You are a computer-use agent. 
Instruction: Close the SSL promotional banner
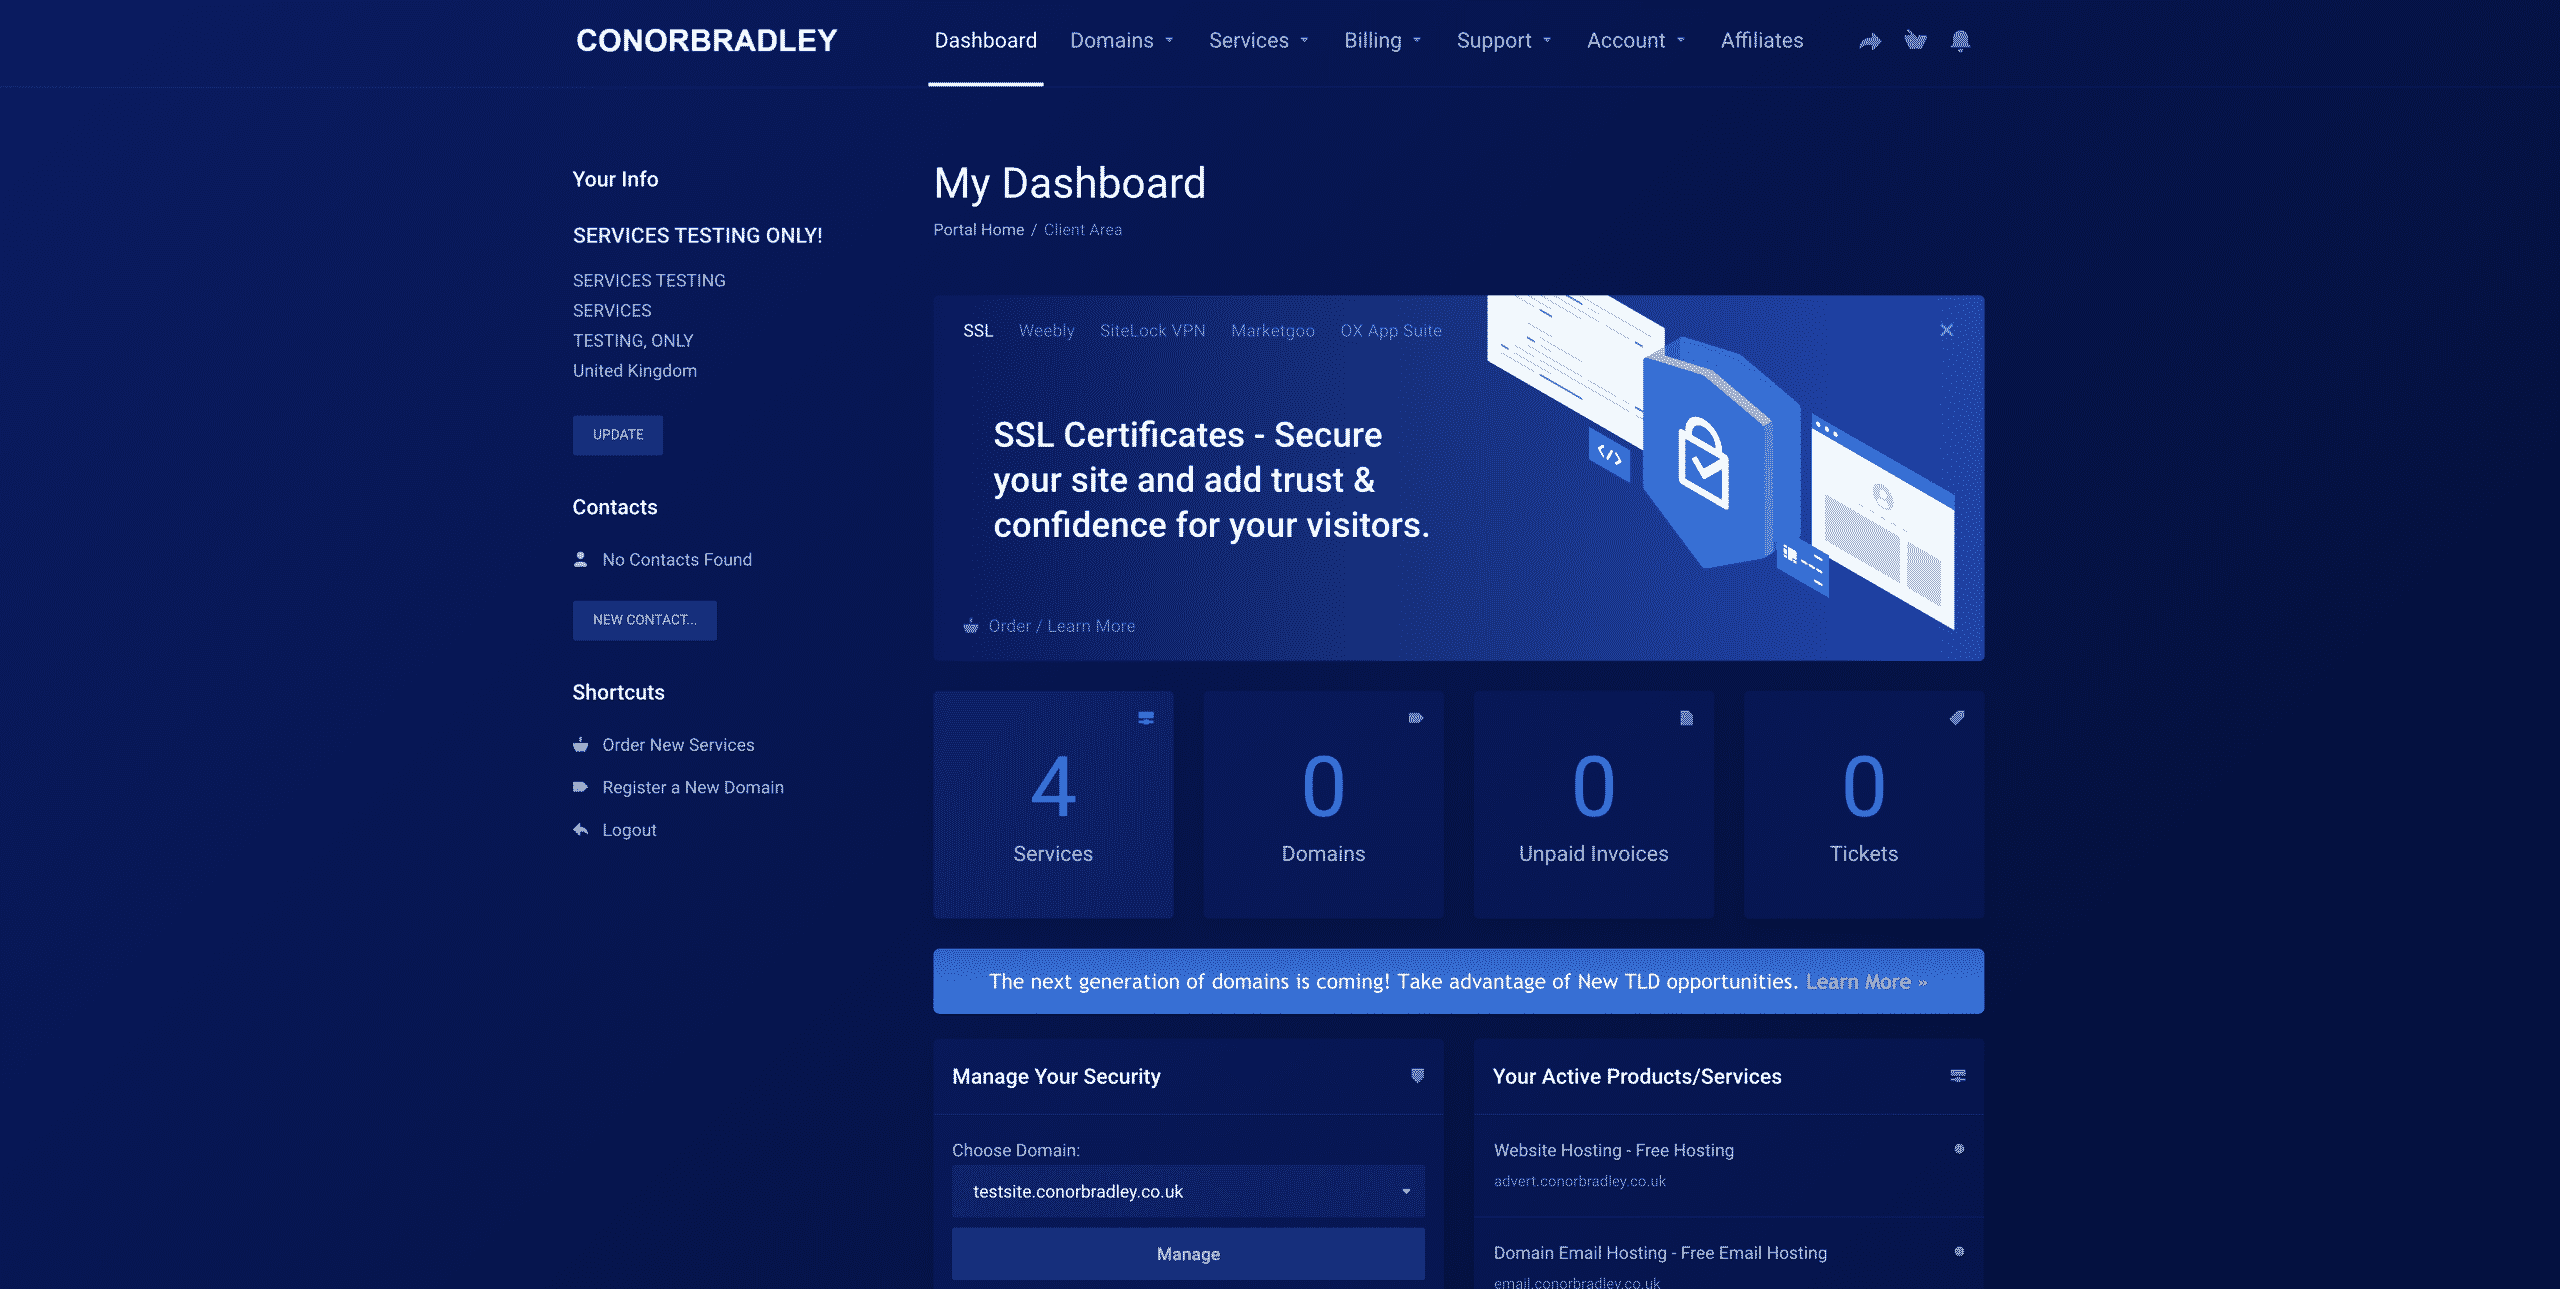[1946, 330]
